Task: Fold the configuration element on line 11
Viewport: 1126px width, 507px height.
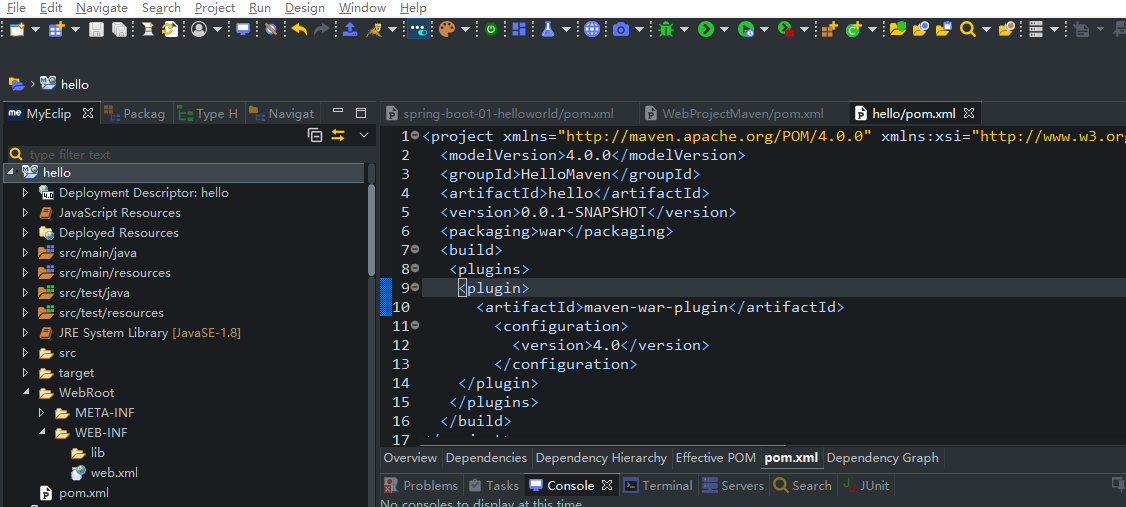Action: point(415,326)
